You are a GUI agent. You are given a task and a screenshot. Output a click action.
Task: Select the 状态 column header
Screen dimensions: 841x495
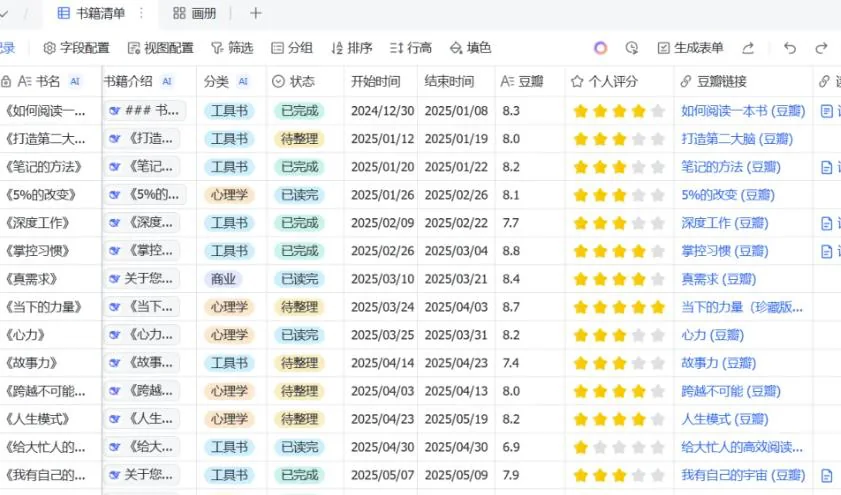pyautogui.click(x=305, y=82)
